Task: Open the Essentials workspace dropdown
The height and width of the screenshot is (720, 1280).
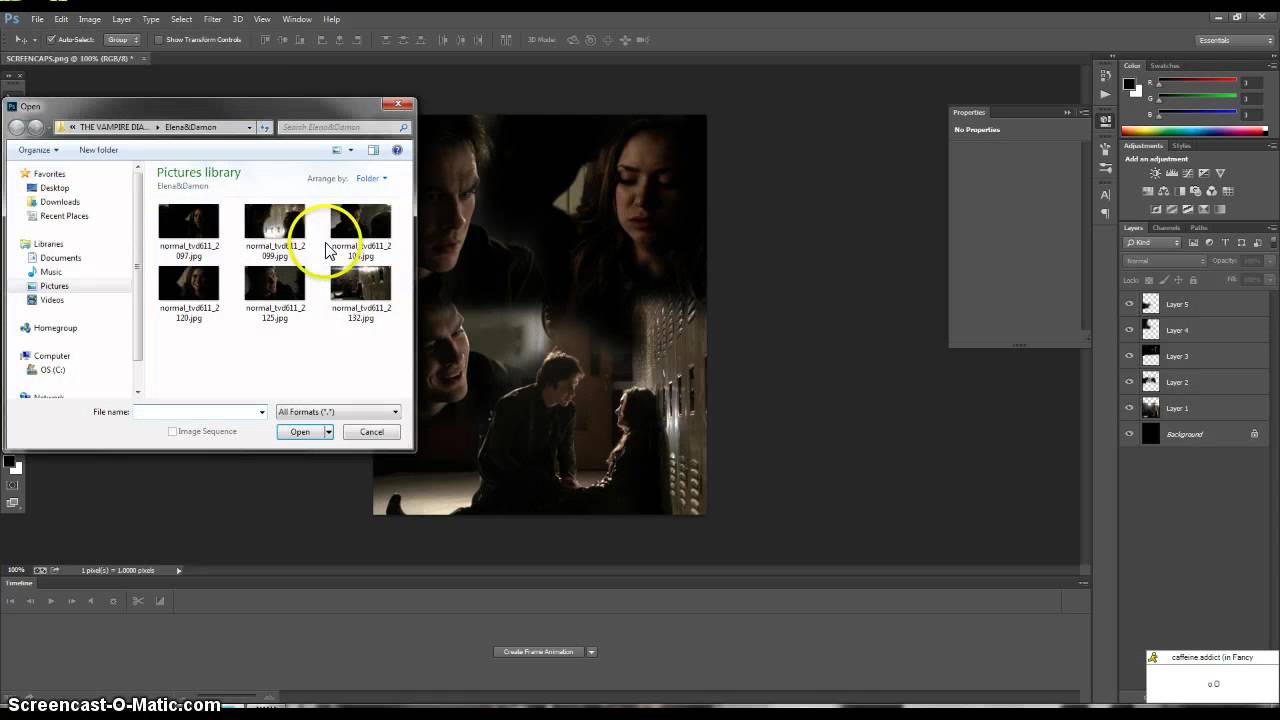Action: (x=1235, y=40)
